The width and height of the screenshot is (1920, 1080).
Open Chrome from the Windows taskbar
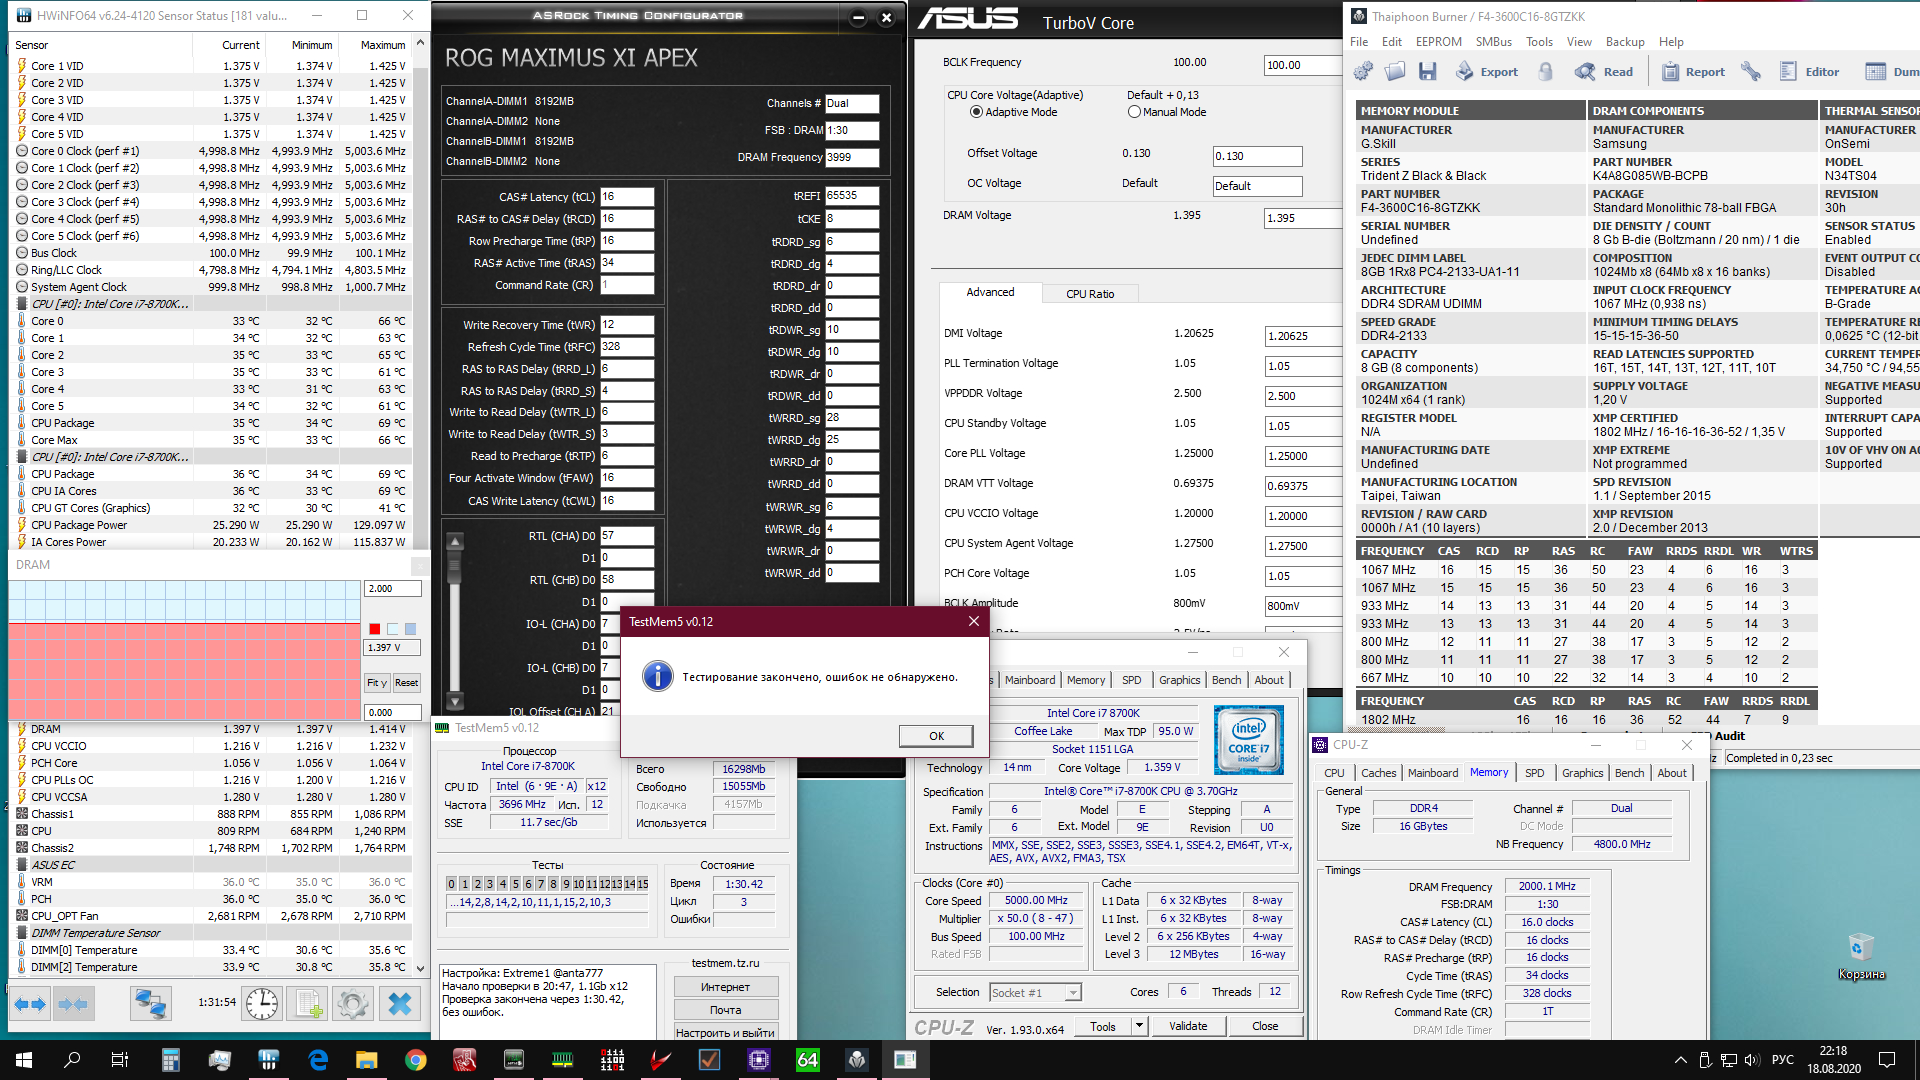pos(416,1060)
